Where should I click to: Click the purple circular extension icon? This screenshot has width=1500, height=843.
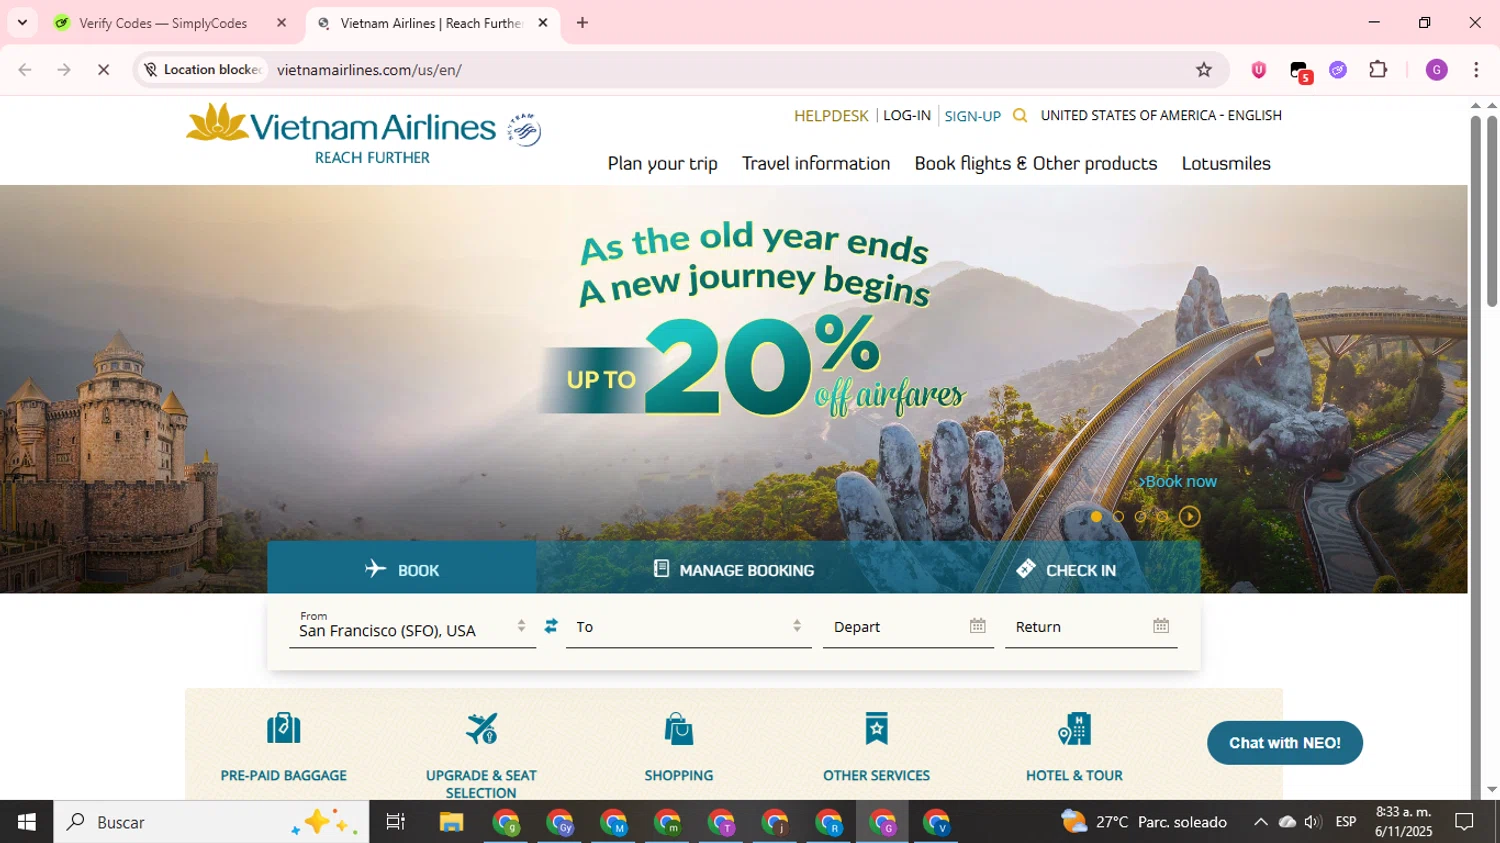pyautogui.click(x=1338, y=70)
